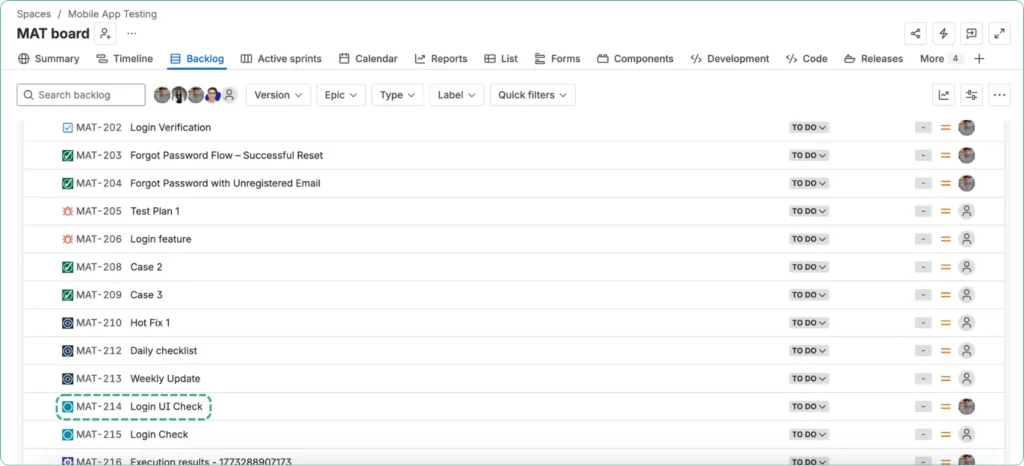The image size is (1024, 466).
Task: Click the bug icon of MAT-206
Action: coord(67,239)
